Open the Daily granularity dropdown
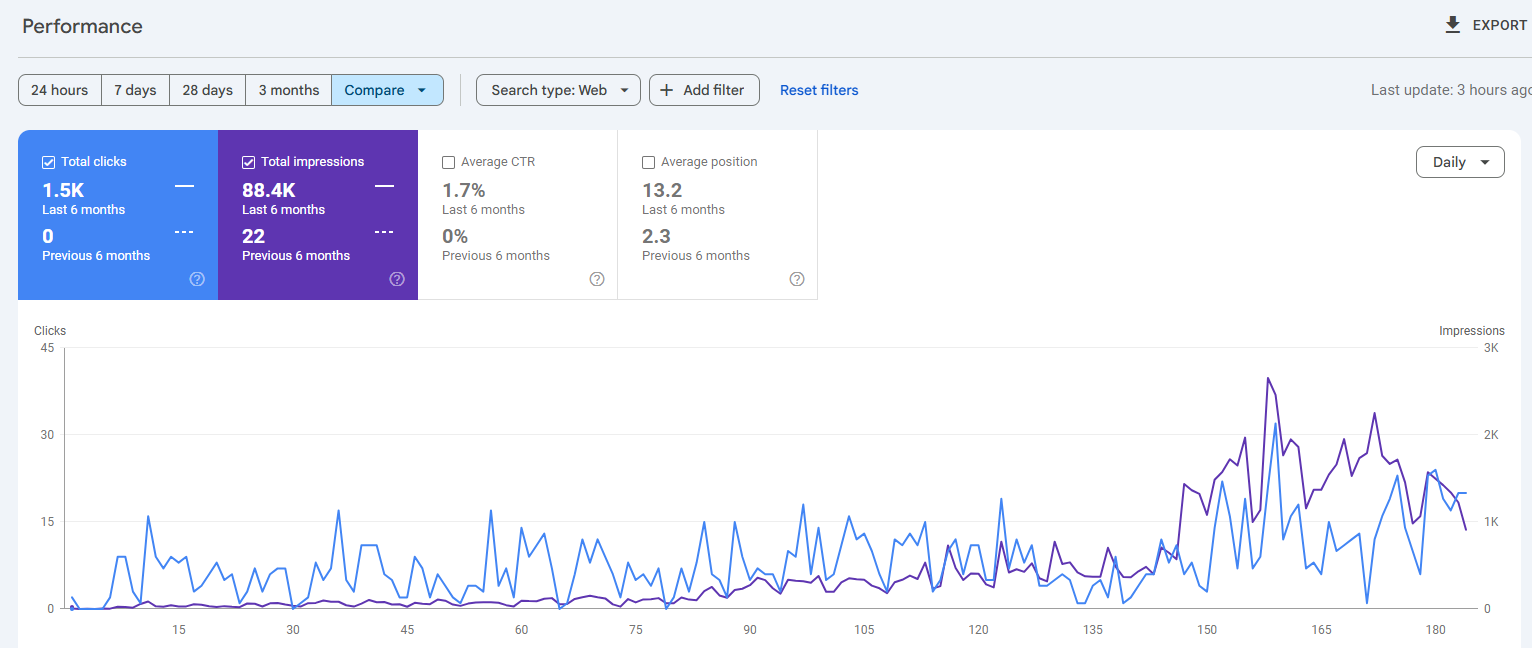 point(1459,162)
